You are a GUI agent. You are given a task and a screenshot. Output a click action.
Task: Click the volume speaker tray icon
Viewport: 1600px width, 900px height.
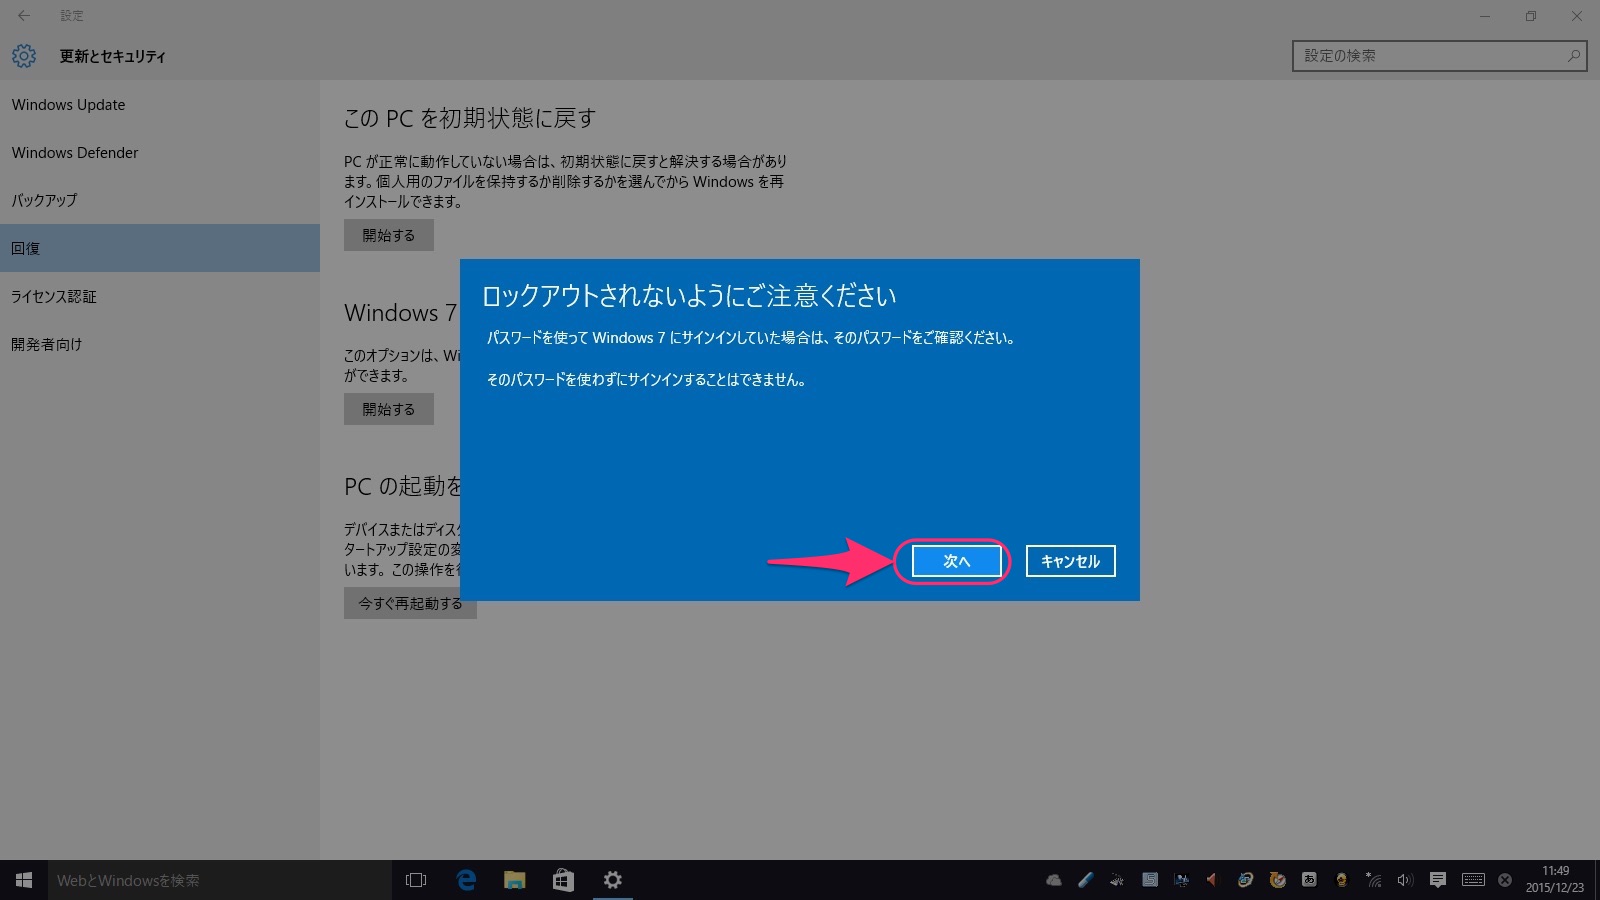coord(1405,880)
